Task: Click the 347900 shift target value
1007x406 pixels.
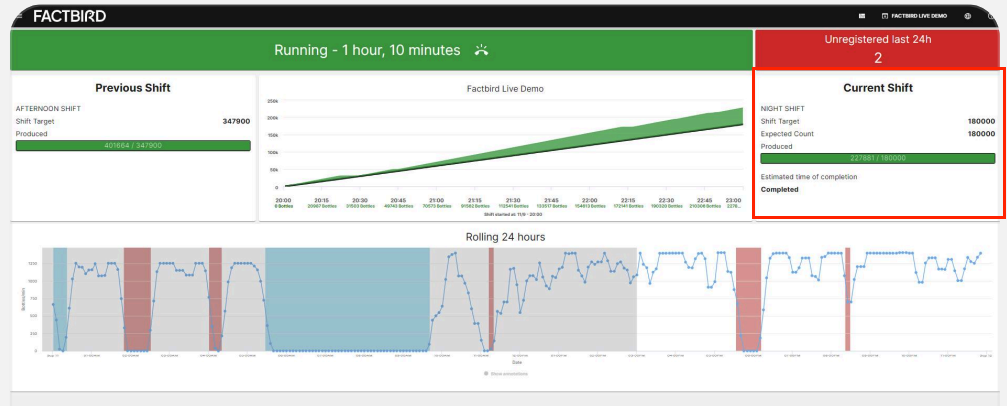Action: click(236, 121)
